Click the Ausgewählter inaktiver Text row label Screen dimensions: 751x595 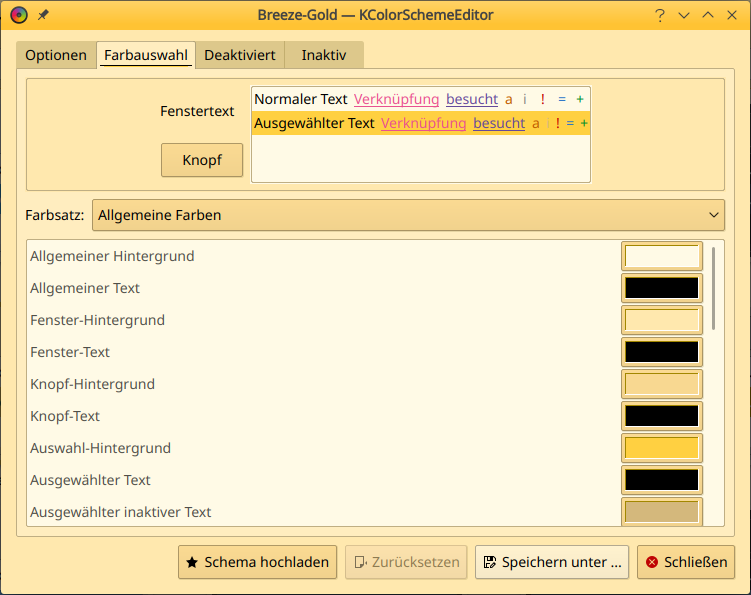[x=121, y=512]
